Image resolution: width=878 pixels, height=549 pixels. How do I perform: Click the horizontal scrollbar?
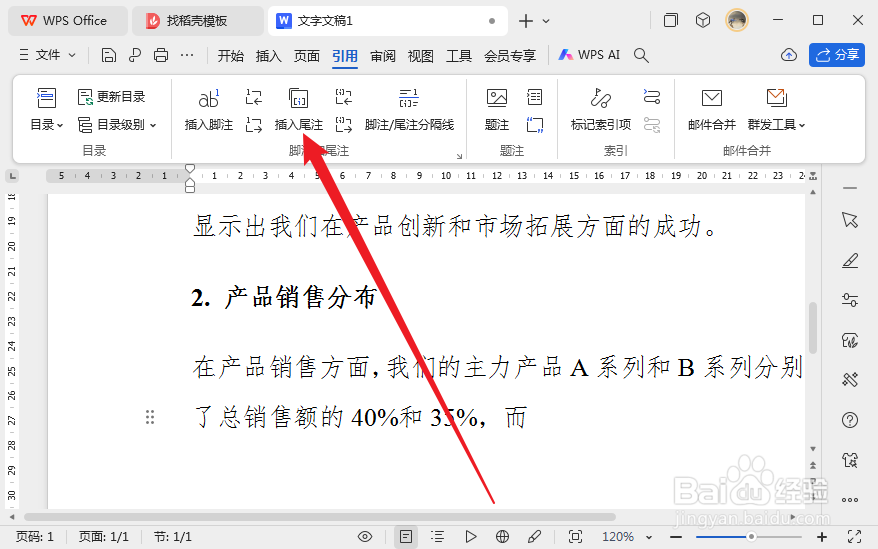319,517
